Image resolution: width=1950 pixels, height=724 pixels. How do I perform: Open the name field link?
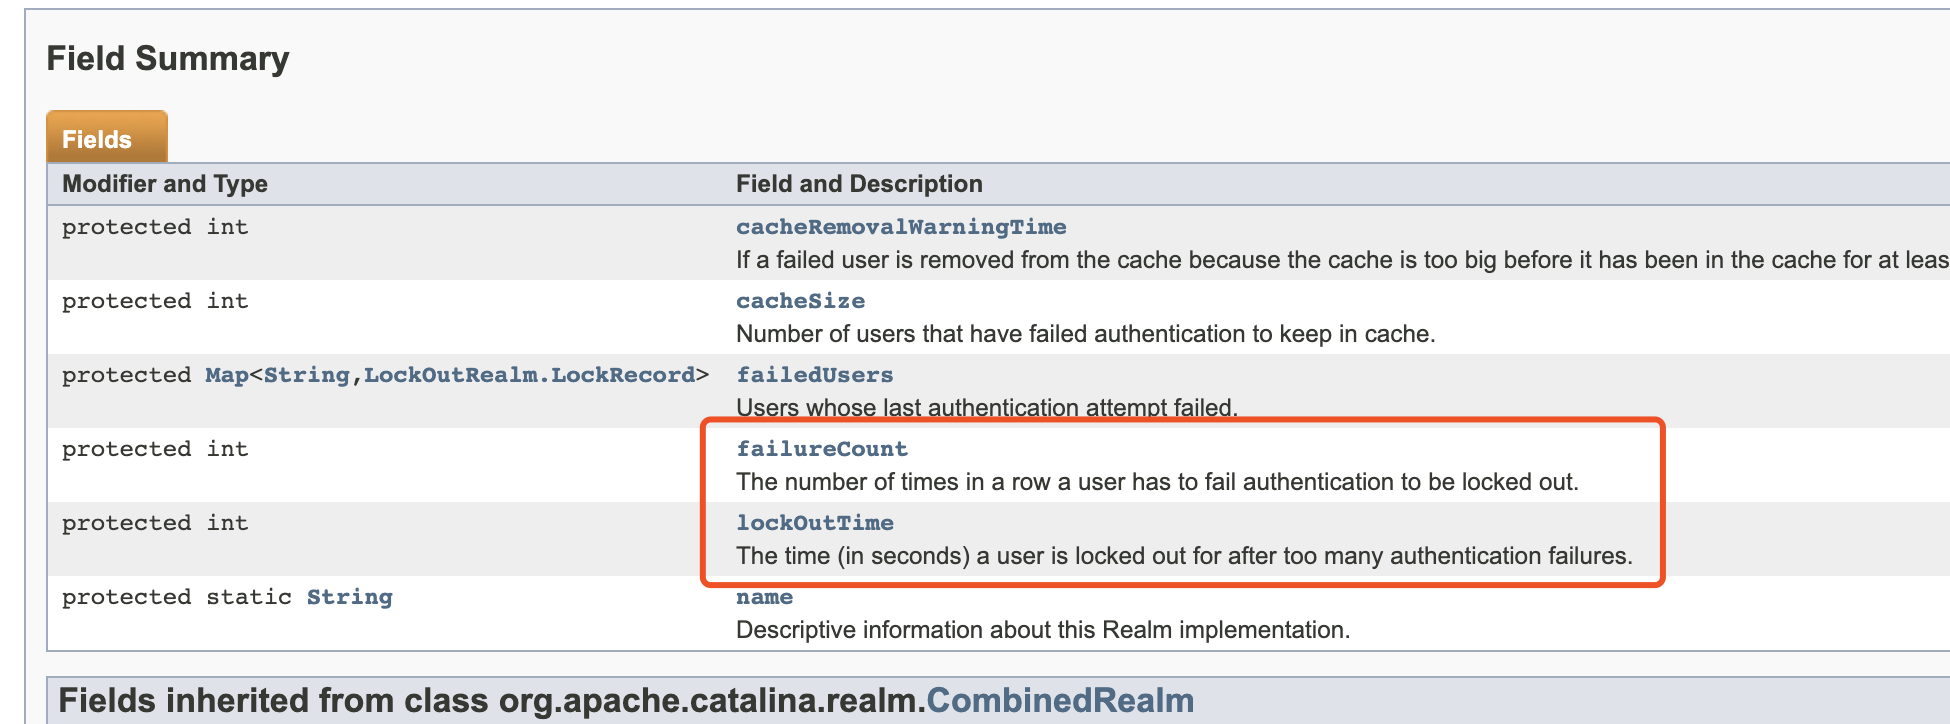coord(764,597)
